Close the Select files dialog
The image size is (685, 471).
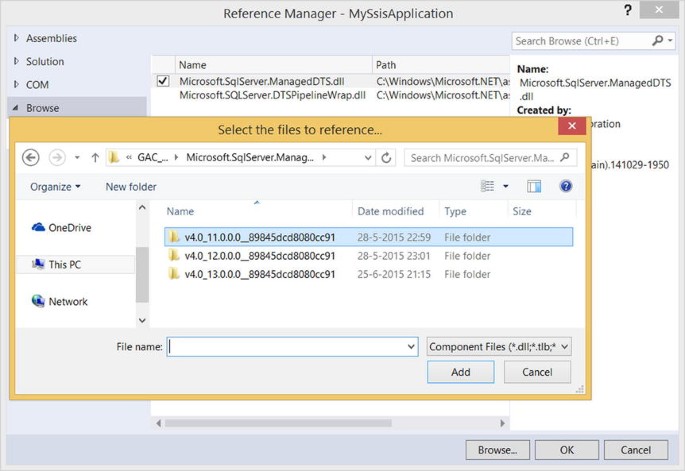572,126
